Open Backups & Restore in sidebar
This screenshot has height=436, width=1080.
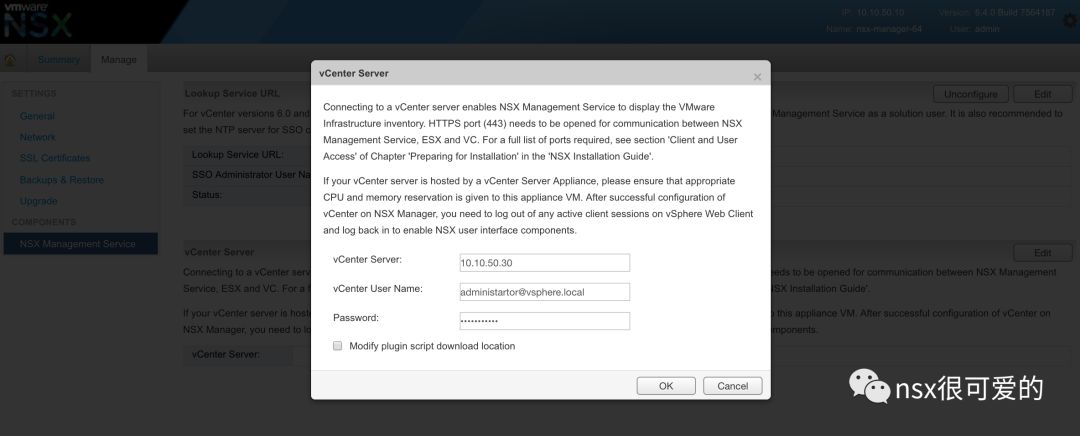point(62,180)
